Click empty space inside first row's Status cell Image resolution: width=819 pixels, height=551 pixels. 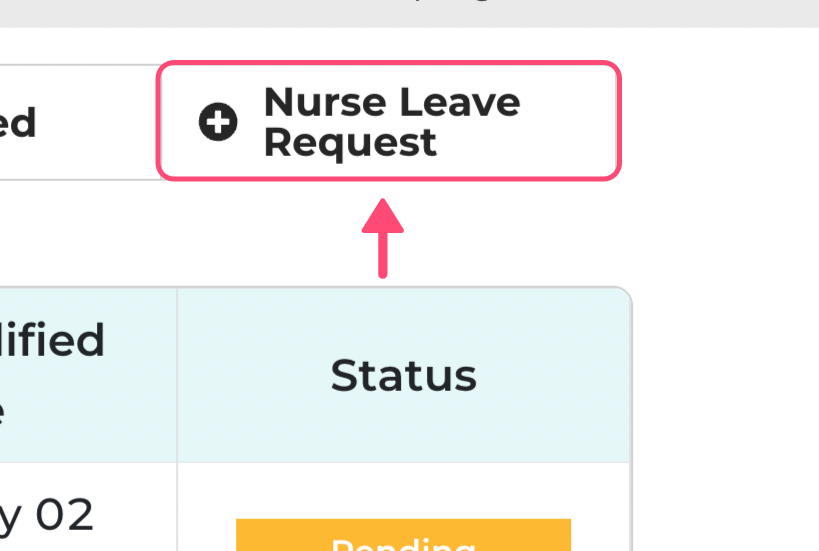click(x=403, y=489)
